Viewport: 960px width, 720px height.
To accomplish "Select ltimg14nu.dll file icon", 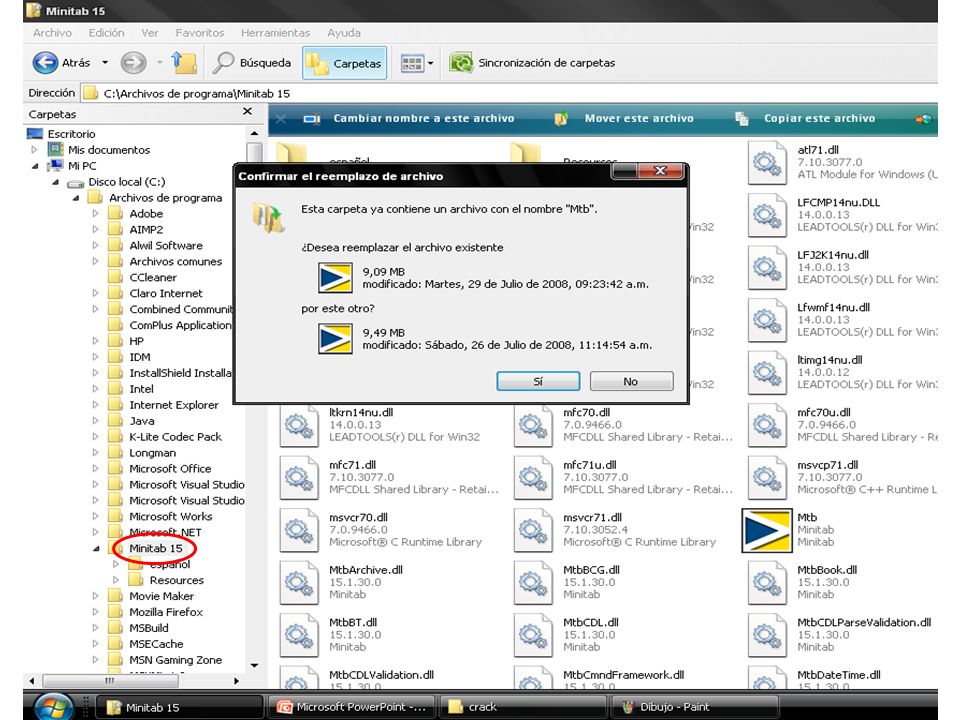I will click(767, 373).
